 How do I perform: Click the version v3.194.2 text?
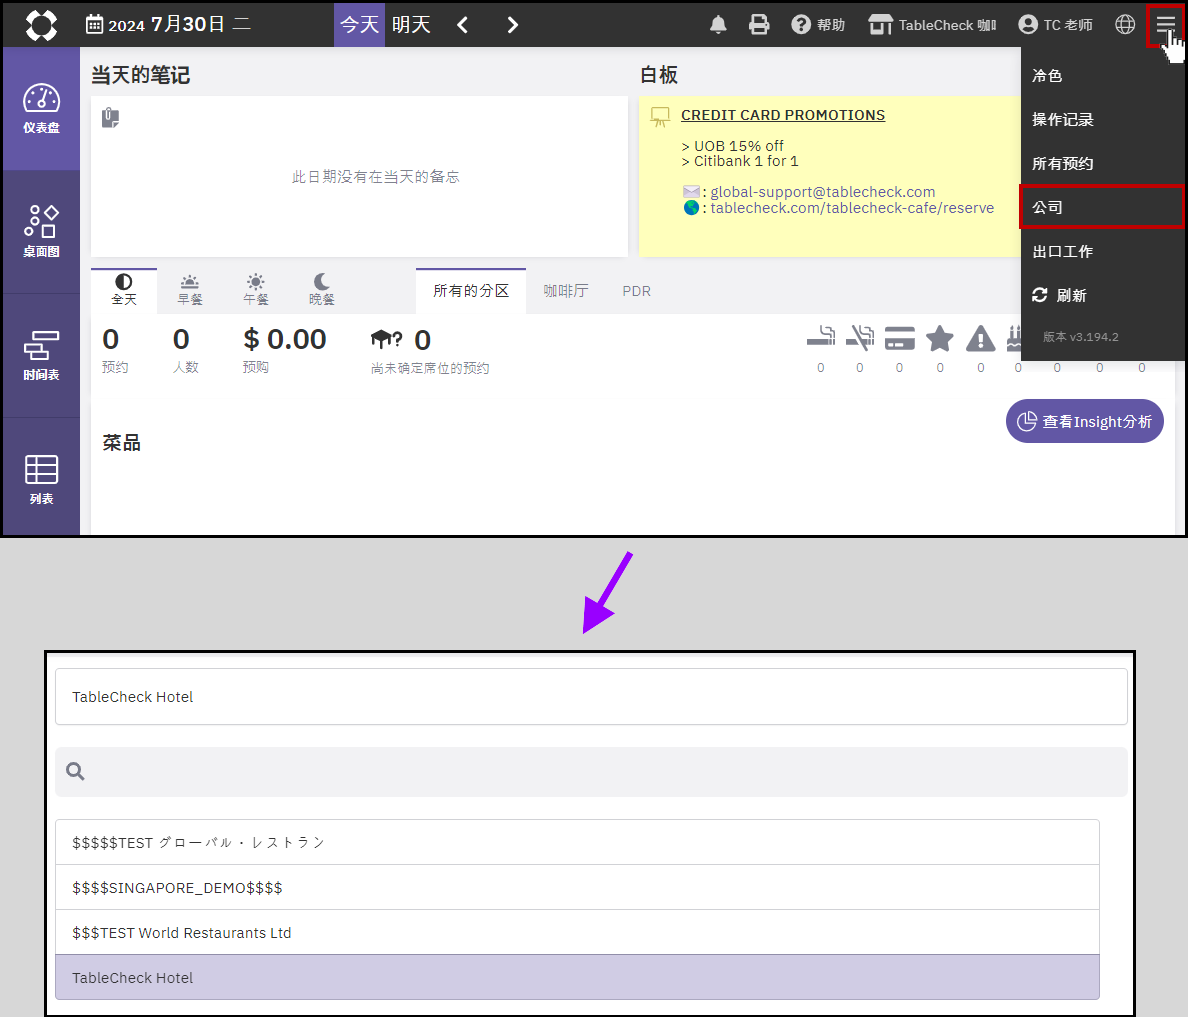[x=1080, y=336]
